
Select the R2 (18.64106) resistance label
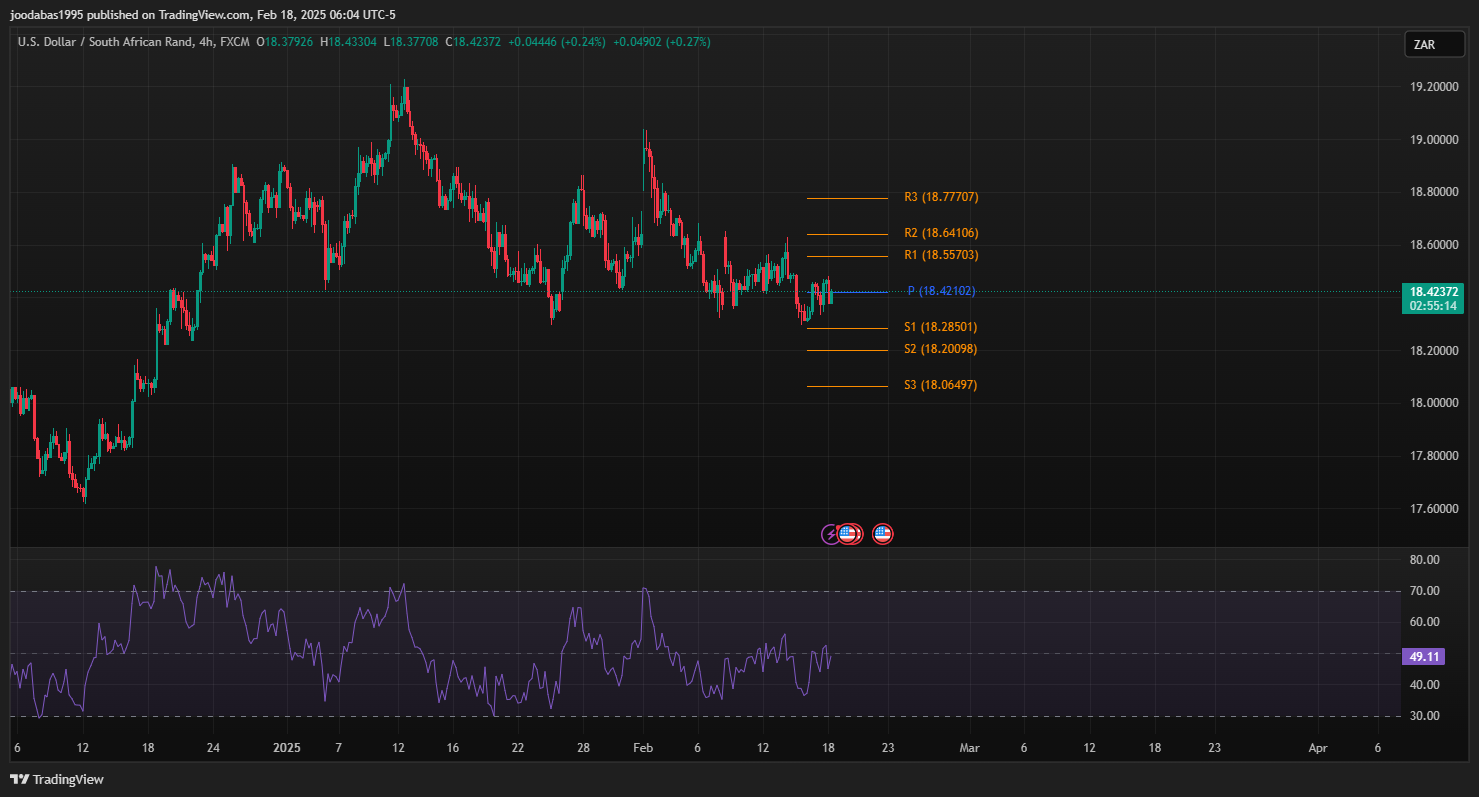[940, 233]
